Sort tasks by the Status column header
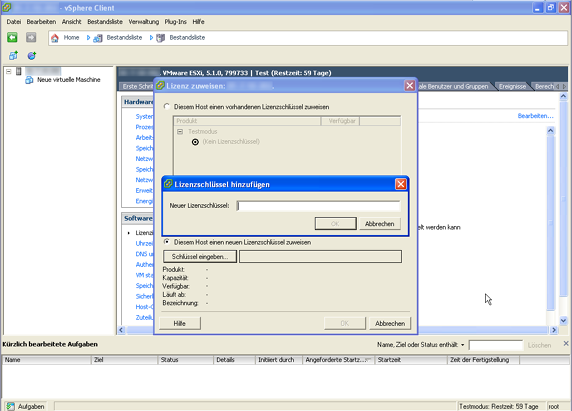This screenshot has width=572, height=411. 185,360
